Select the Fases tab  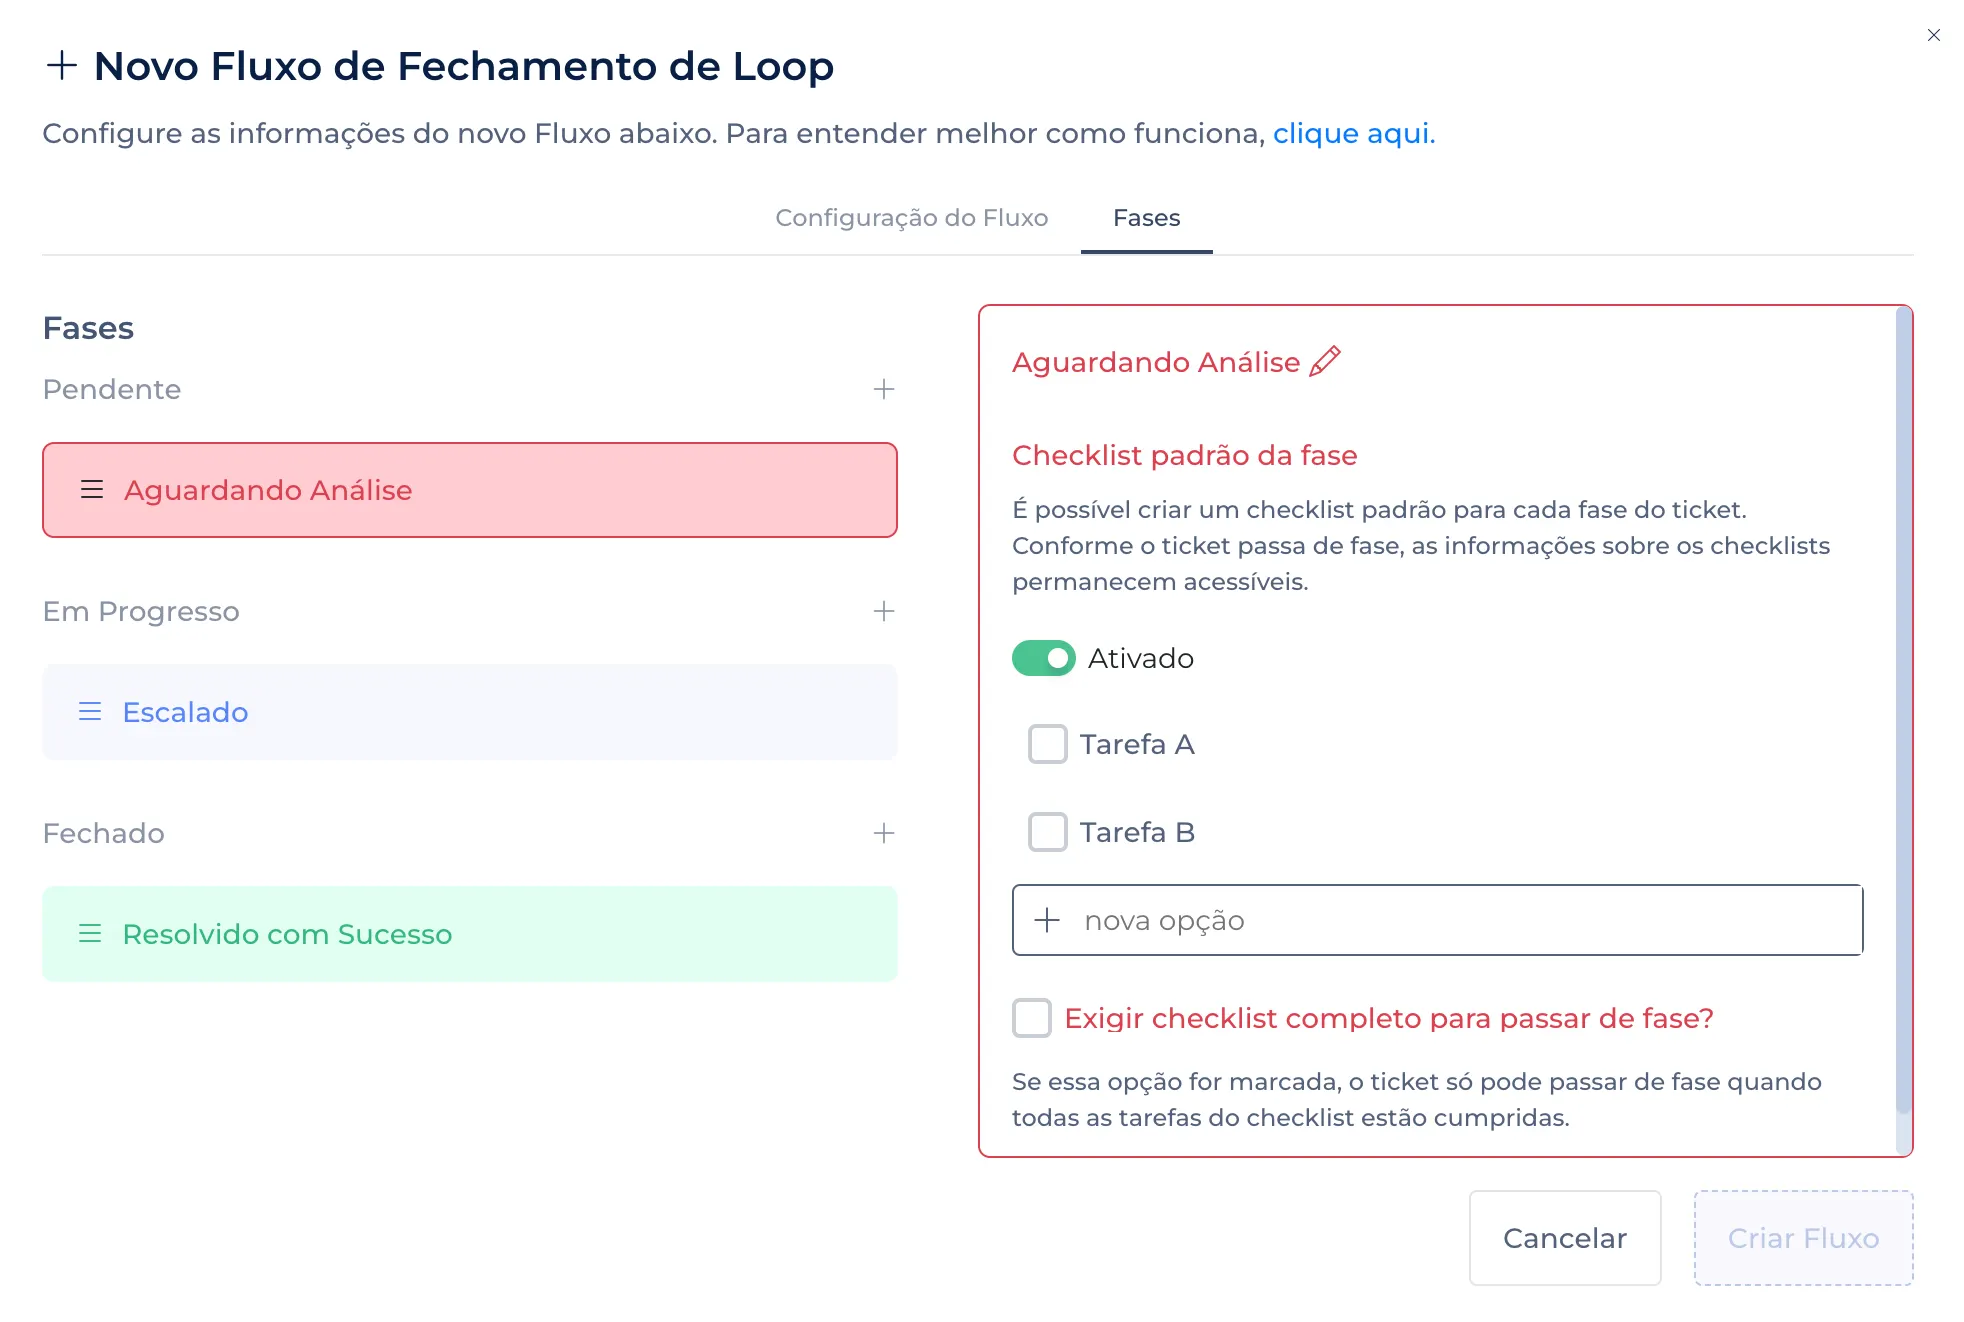pyautogui.click(x=1146, y=218)
